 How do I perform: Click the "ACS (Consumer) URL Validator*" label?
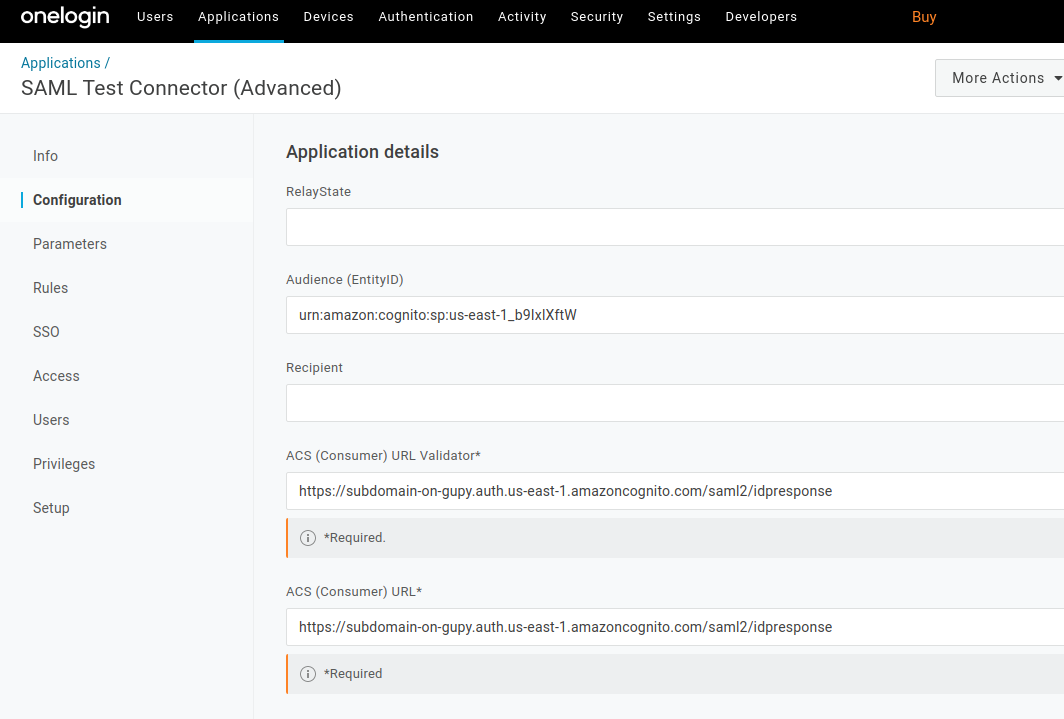point(383,456)
